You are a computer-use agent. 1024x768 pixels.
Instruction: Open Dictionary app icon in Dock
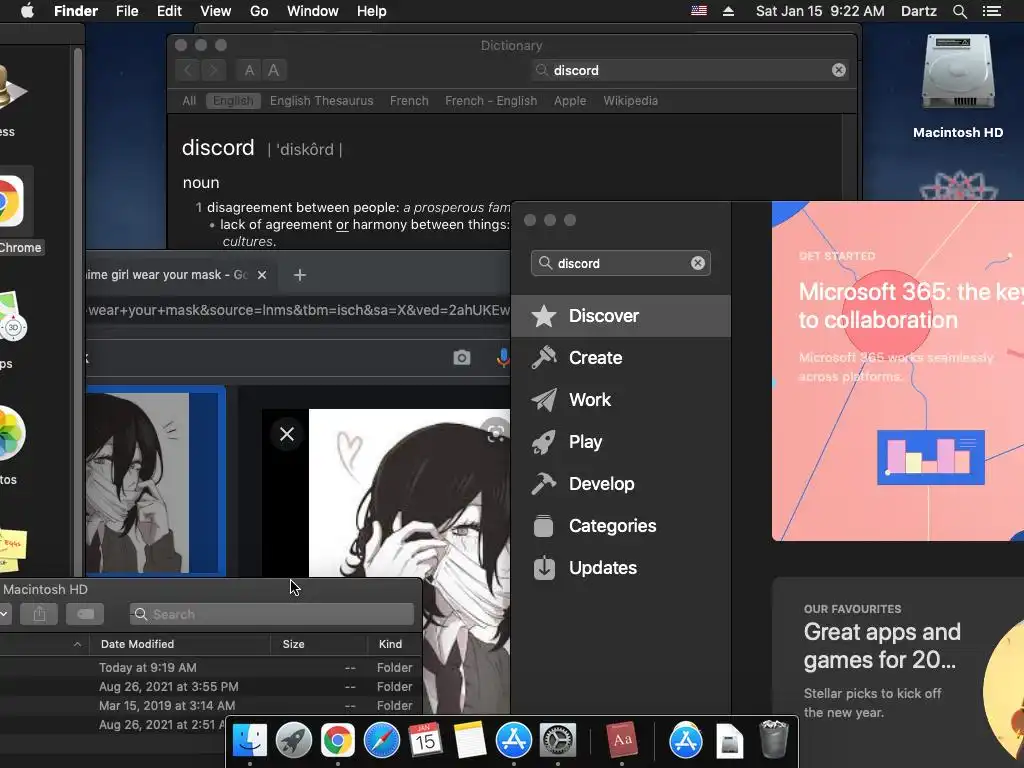point(622,741)
